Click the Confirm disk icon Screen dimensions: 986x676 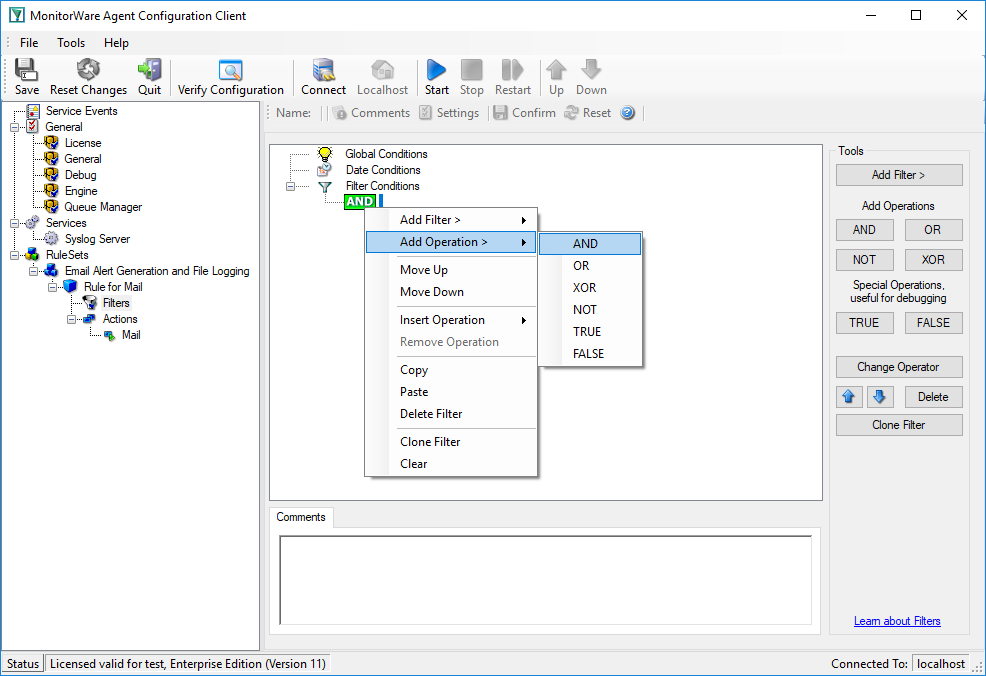(501, 113)
